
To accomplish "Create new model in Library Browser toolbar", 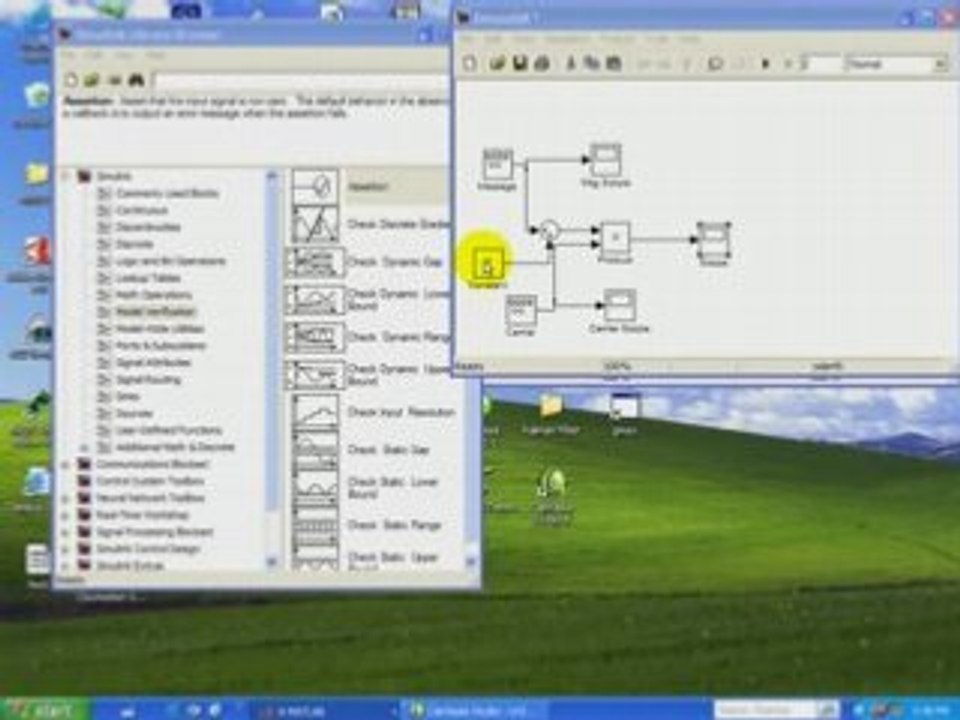I will pos(71,80).
